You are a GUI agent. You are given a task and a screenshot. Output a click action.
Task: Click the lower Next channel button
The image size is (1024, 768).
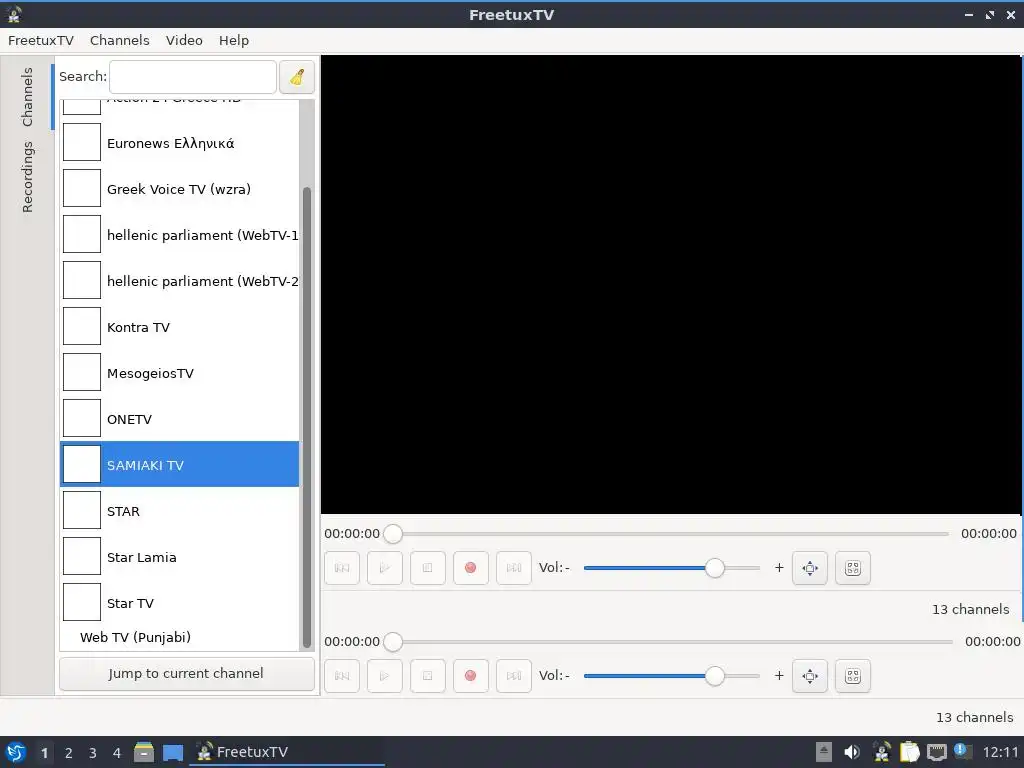[514, 675]
